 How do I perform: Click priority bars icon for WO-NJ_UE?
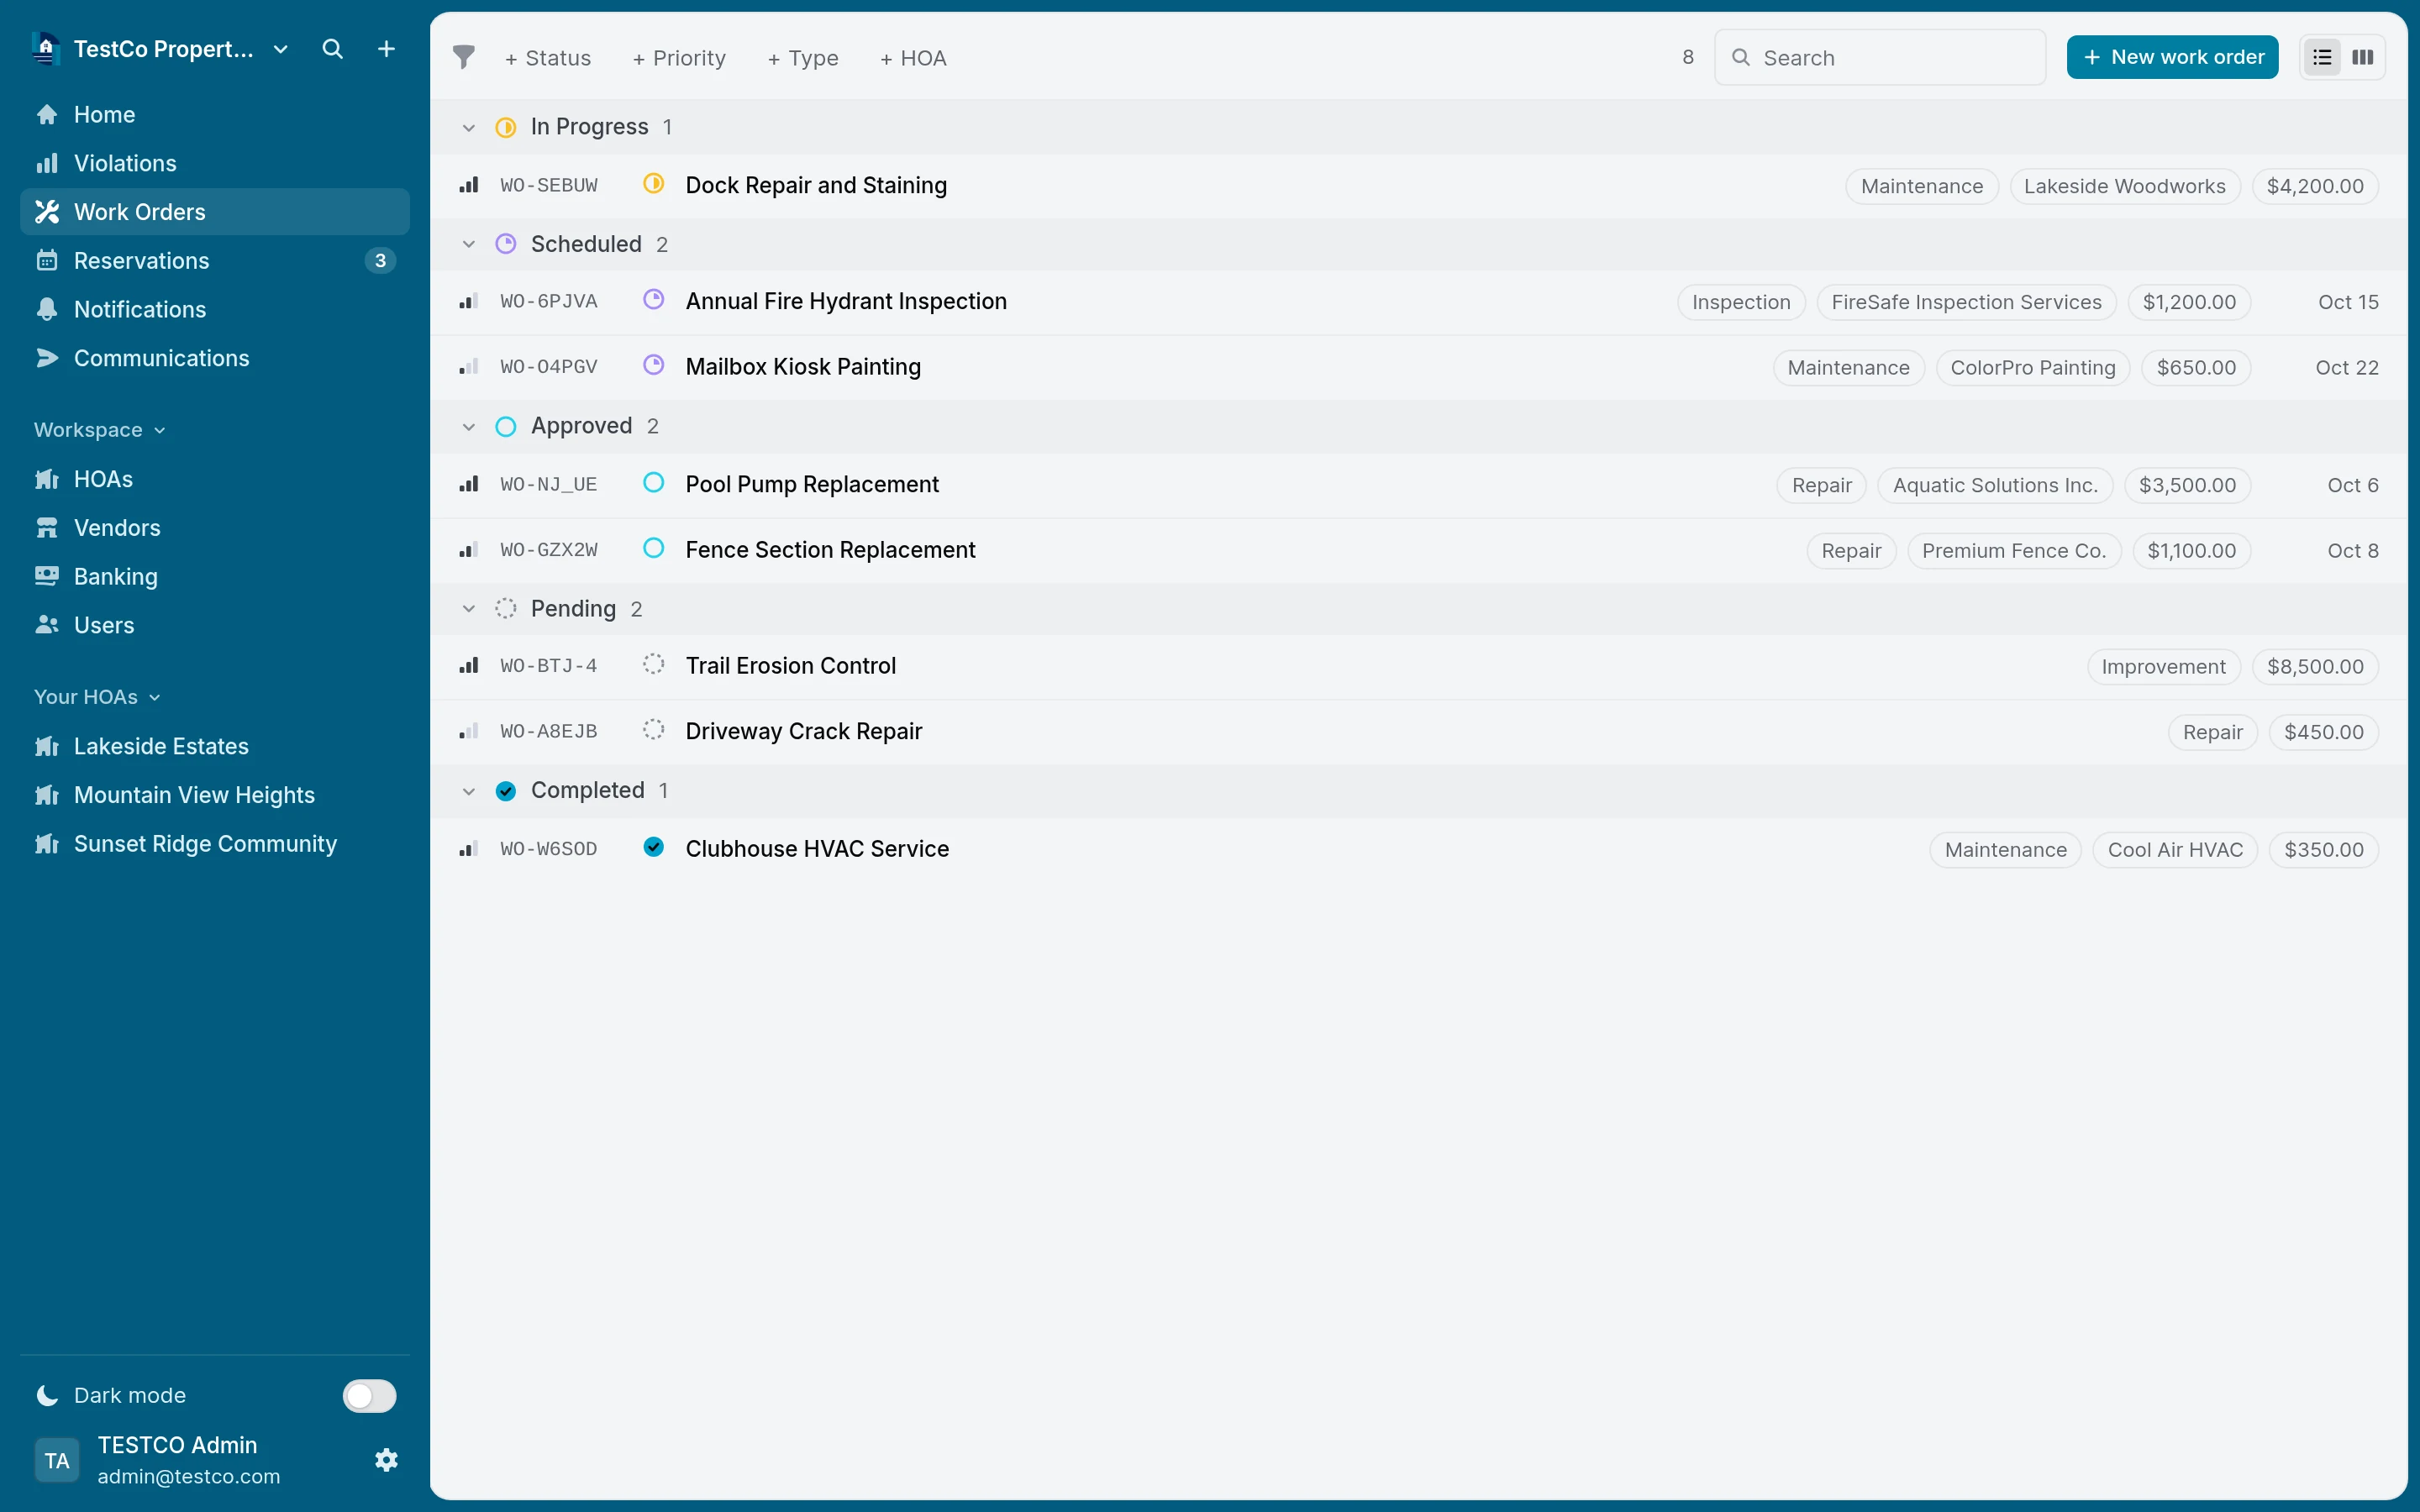click(469, 484)
